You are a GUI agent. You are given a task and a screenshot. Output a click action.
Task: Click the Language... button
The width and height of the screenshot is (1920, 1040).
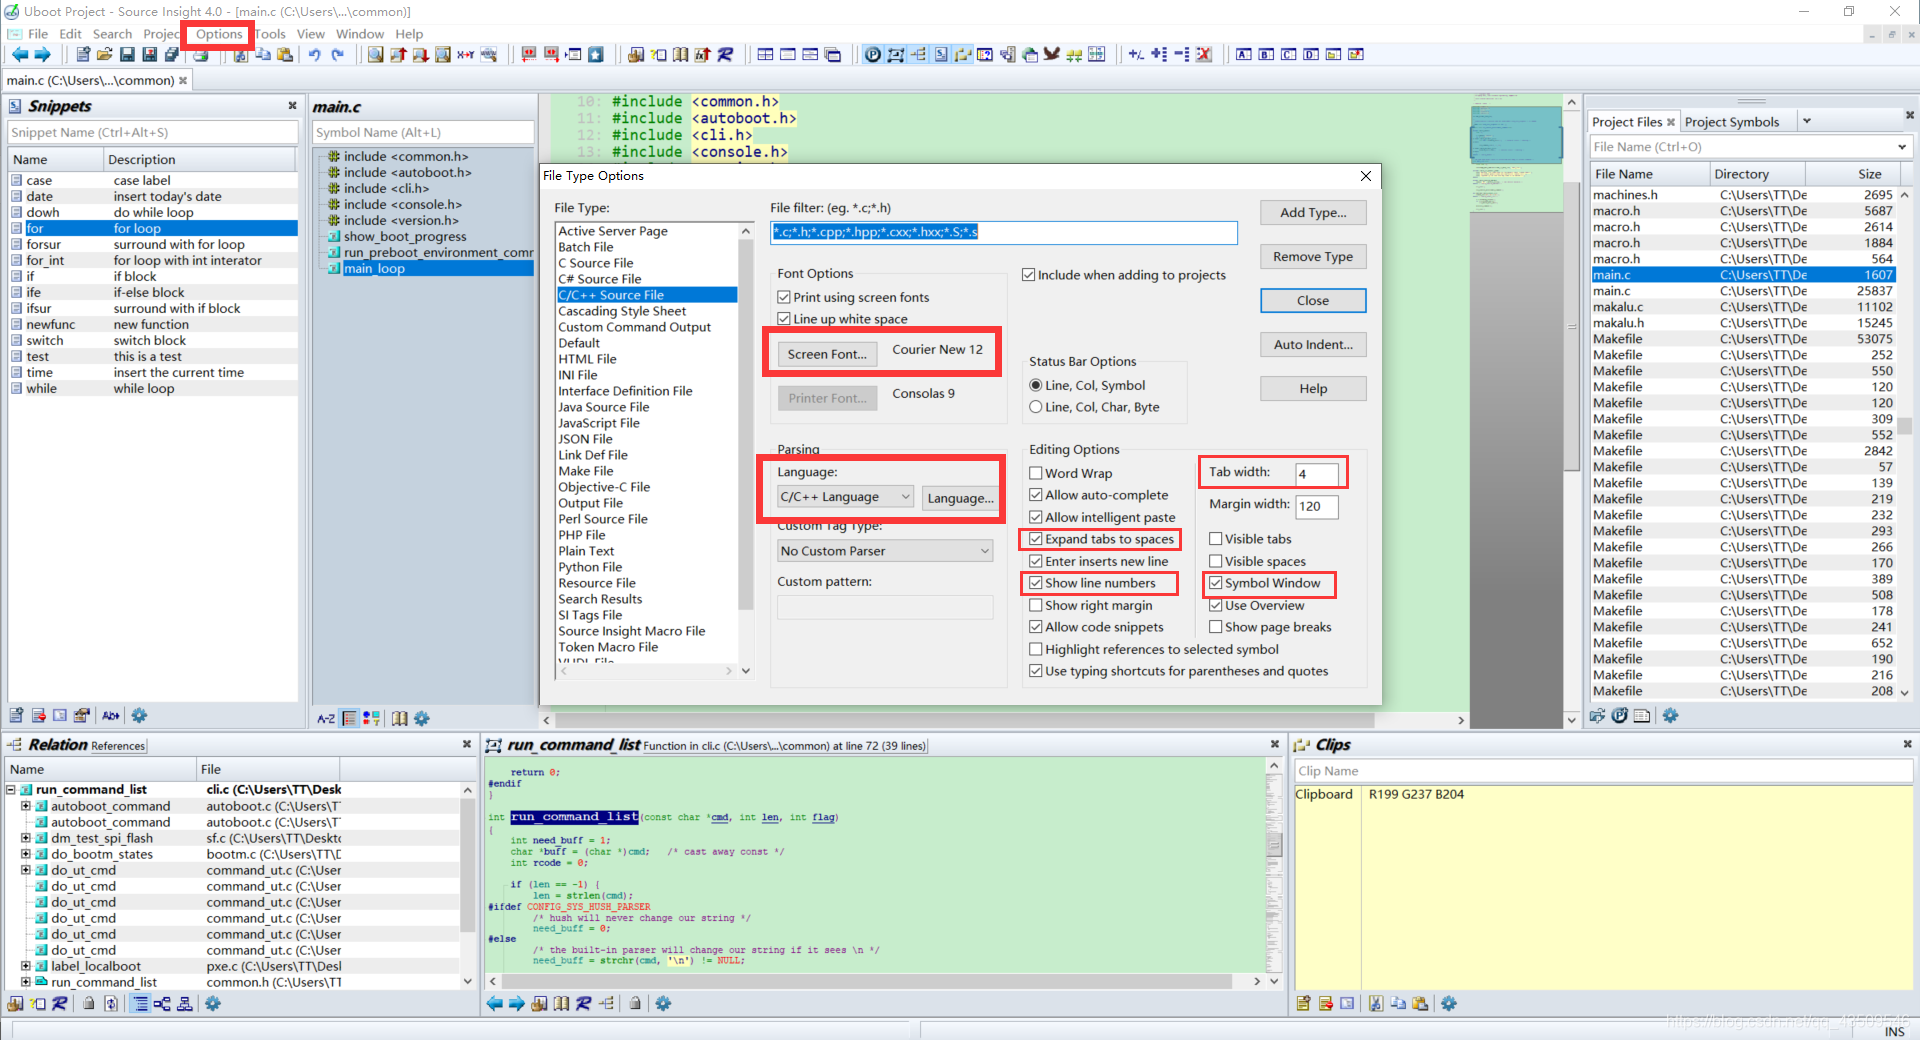point(960,498)
